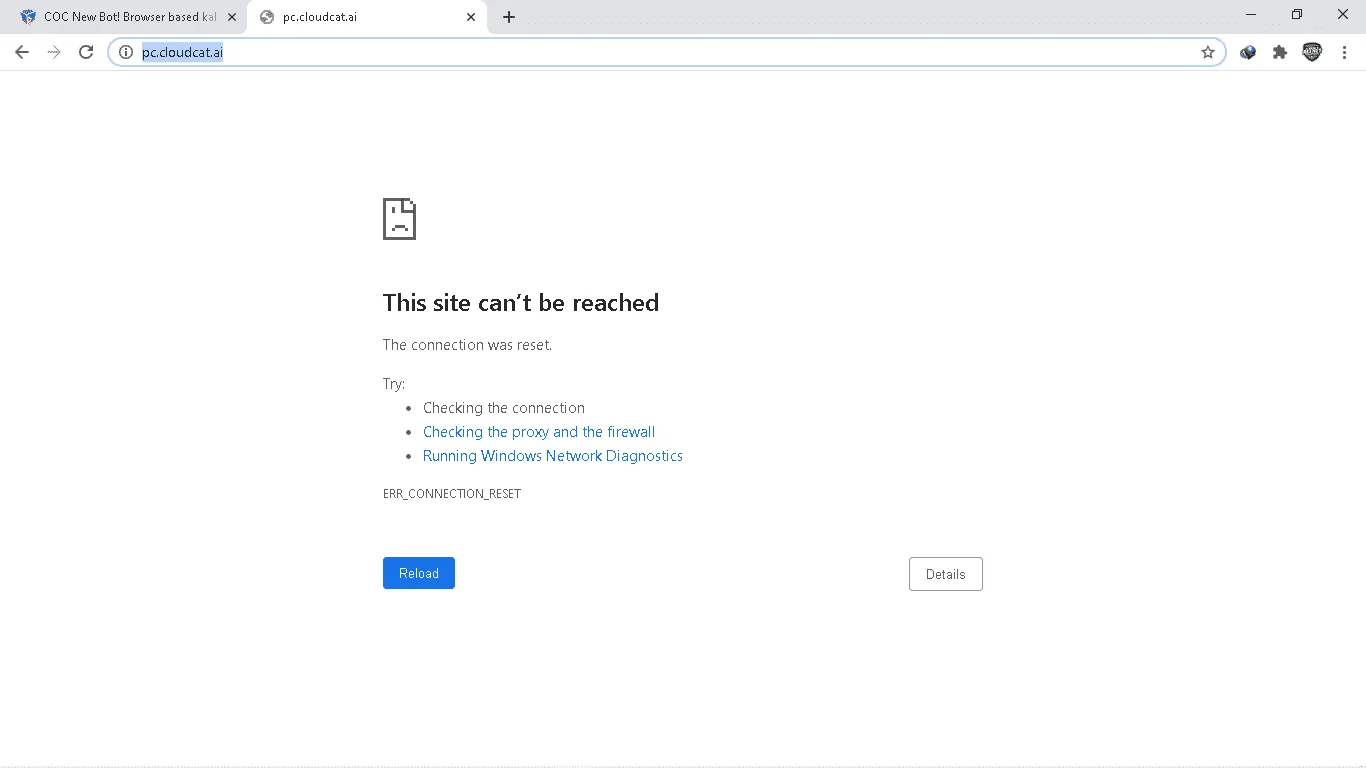Click the This site can't be reached heading
1366x768 pixels.
[x=521, y=303]
